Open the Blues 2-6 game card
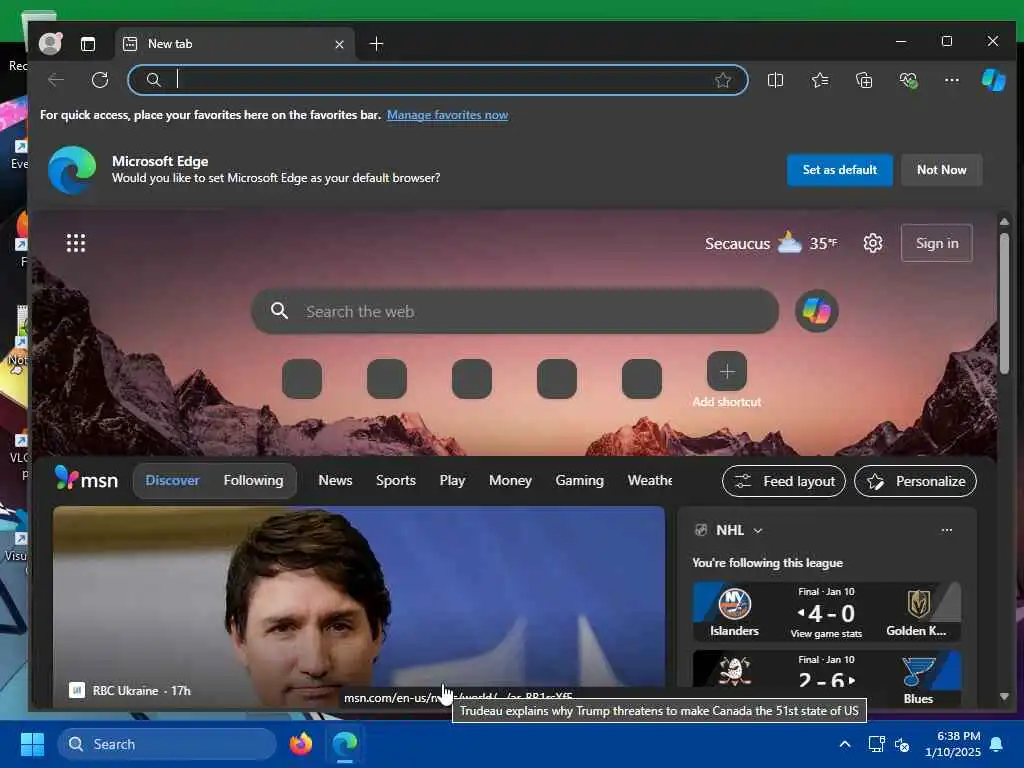 click(x=827, y=677)
